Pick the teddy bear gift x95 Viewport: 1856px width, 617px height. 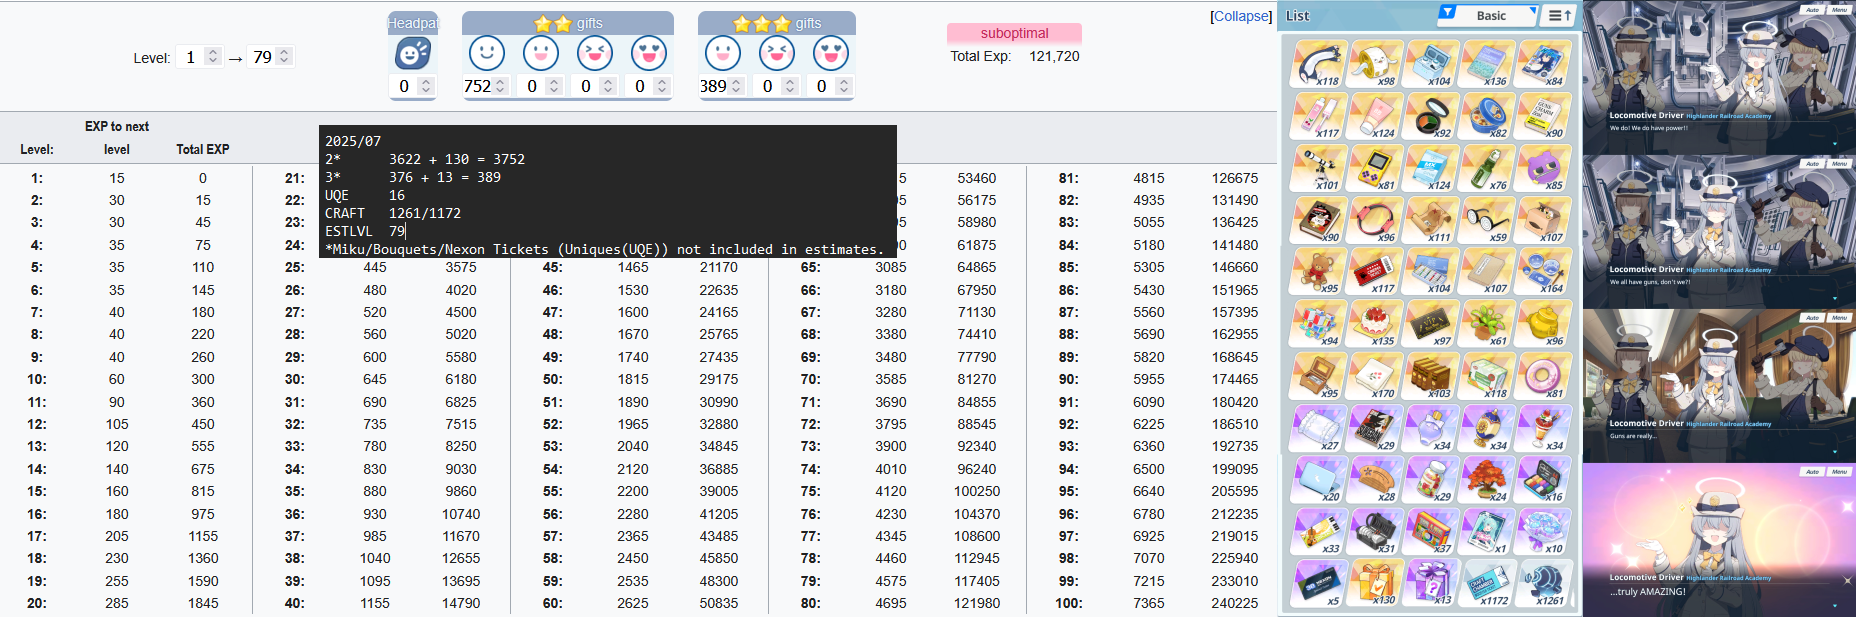tap(1318, 271)
